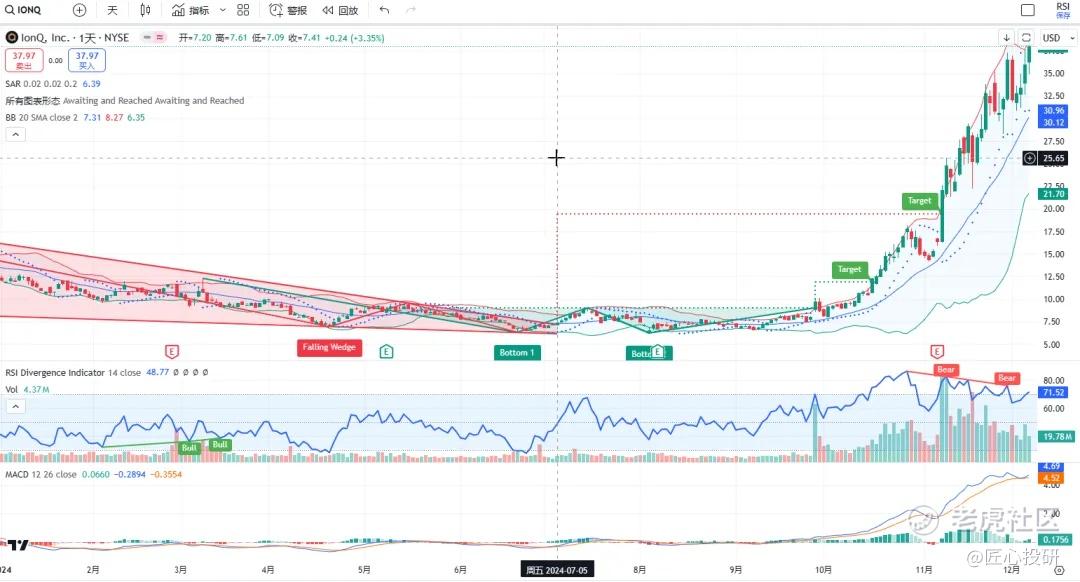
Task: Click the upper Target label near November
Action: [920, 200]
